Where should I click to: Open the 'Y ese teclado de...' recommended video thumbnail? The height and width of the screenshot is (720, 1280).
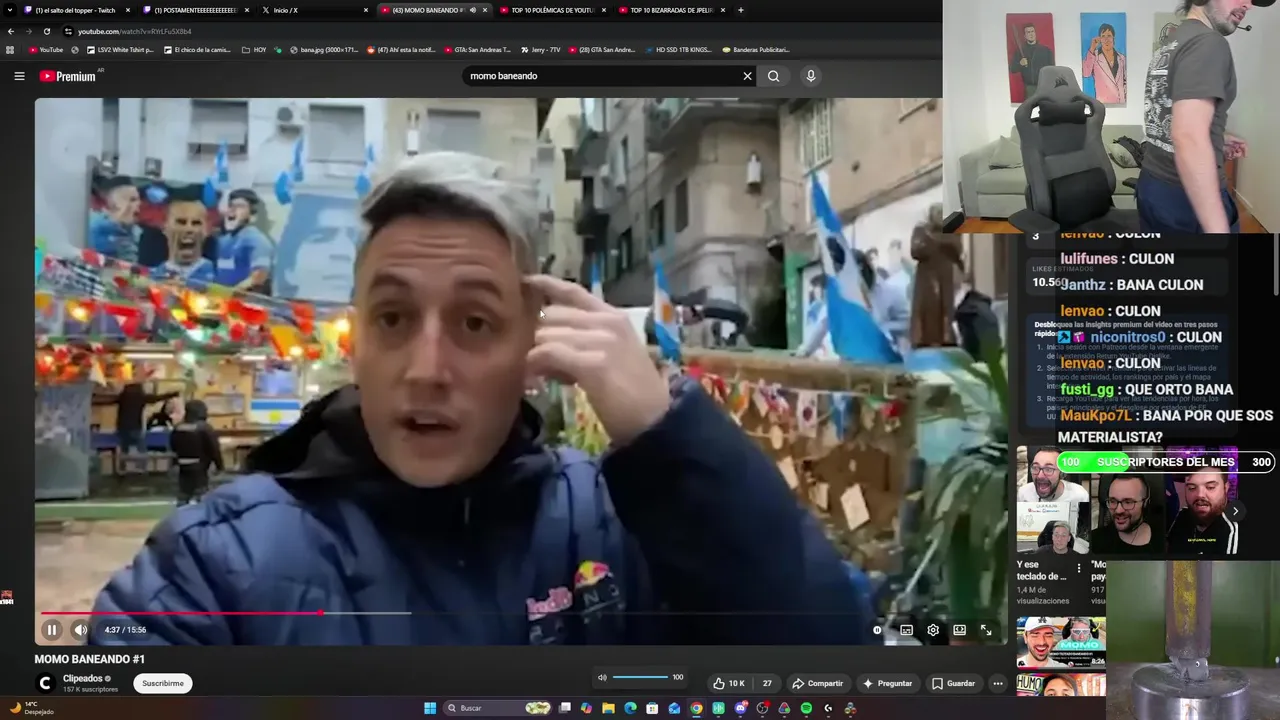1053,500
